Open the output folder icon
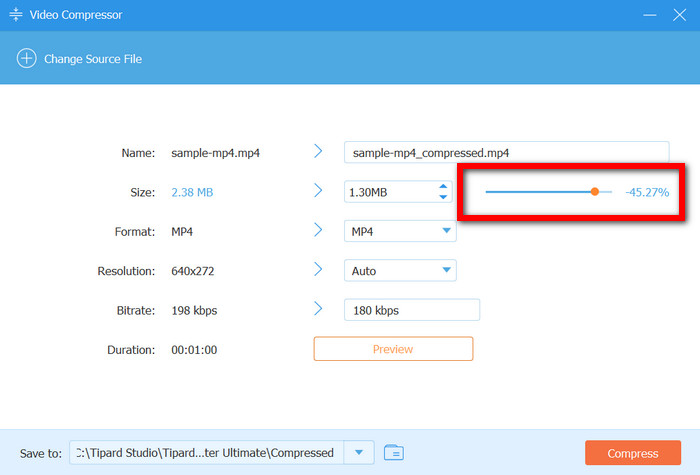This screenshot has width=700, height=475. coord(393,453)
